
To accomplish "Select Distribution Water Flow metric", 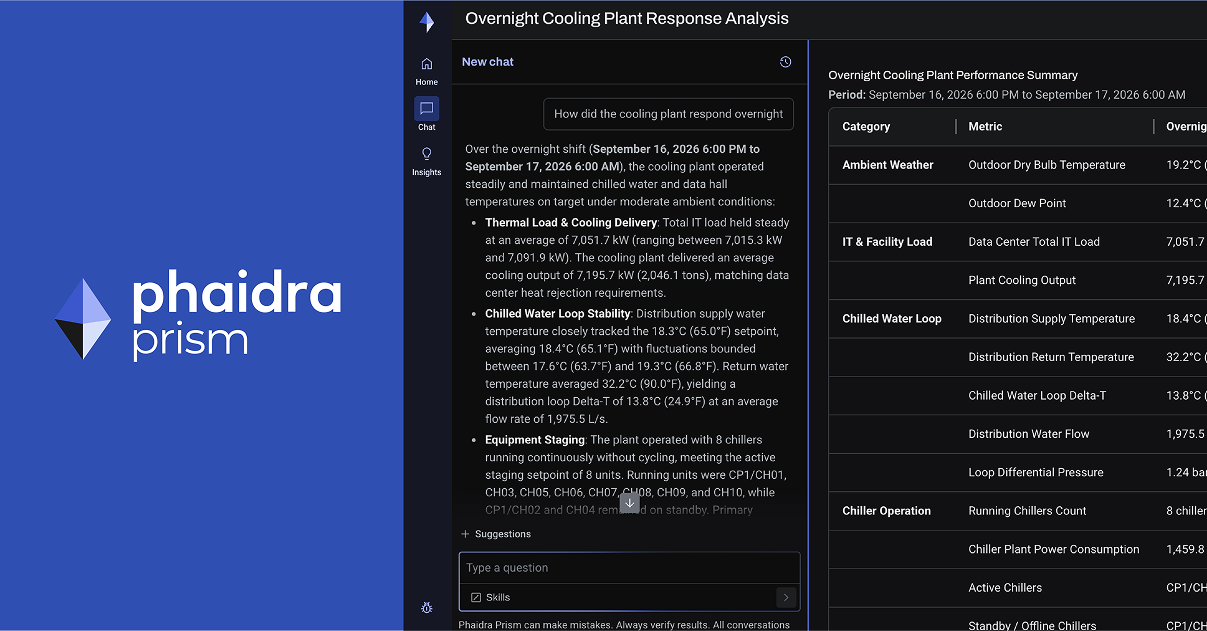I will (1029, 434).
